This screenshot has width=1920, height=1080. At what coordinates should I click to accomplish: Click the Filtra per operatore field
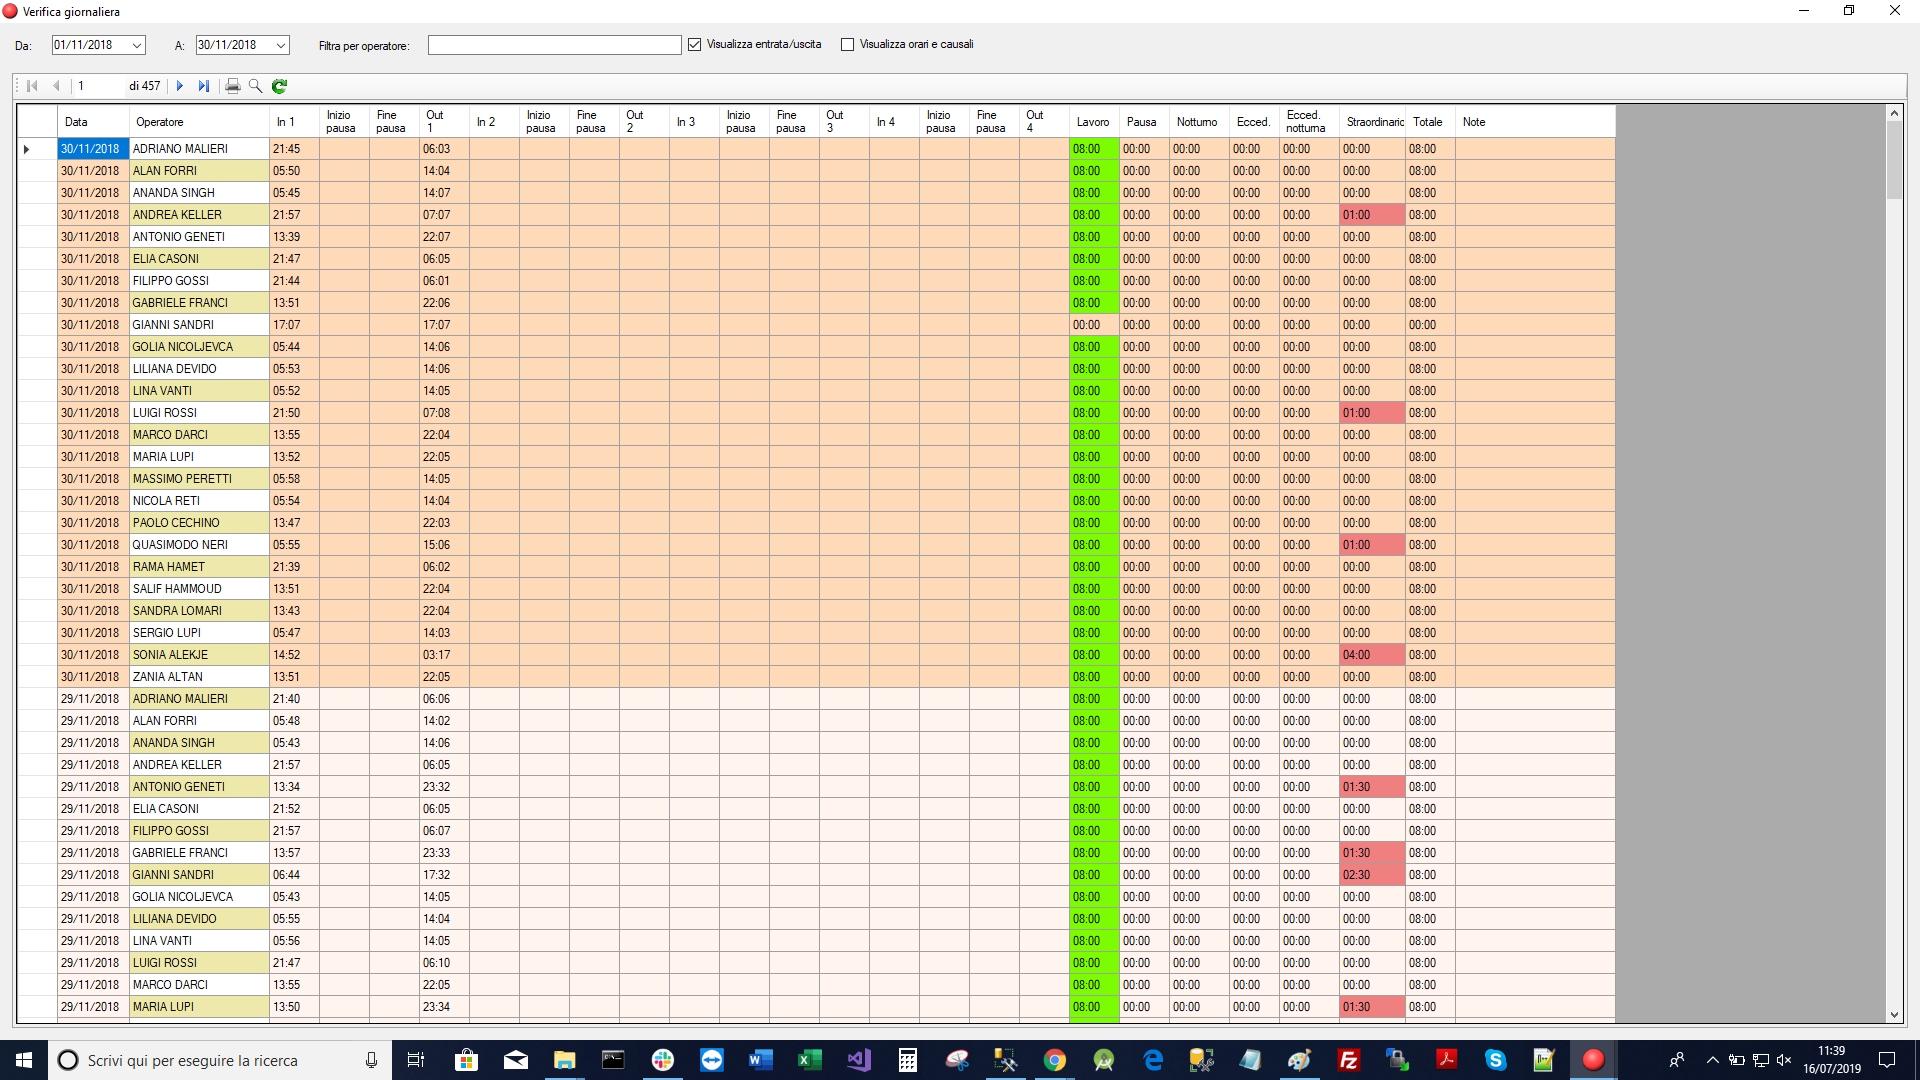click(x=555, y=45)
